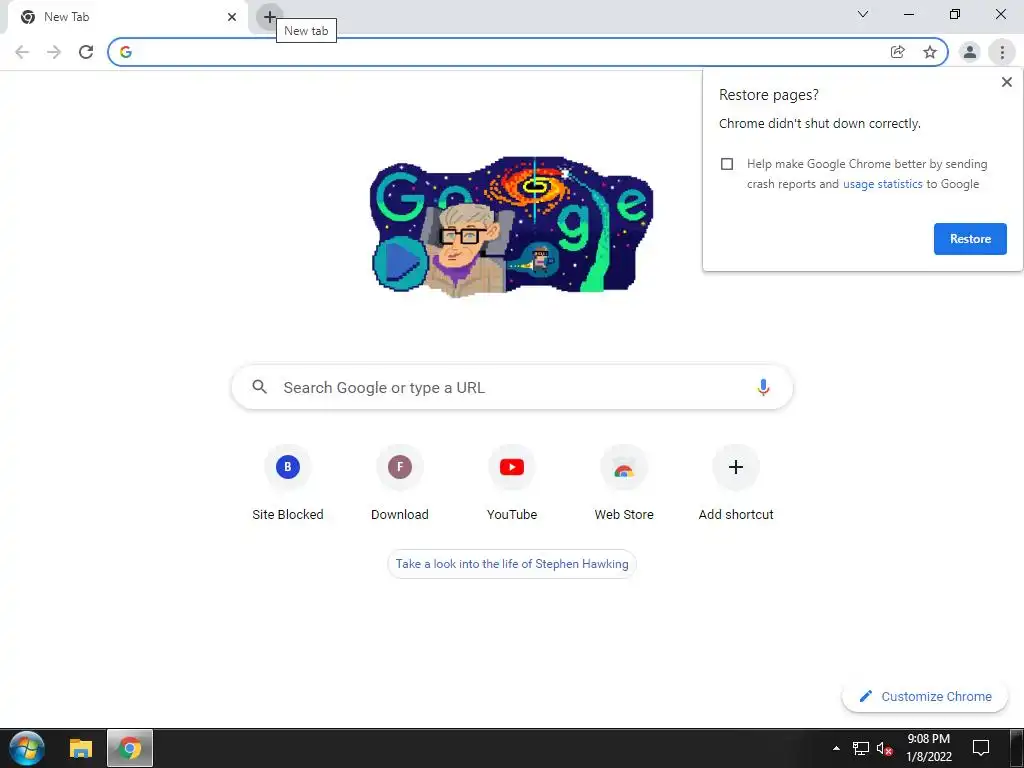Viewport: 1024px width, 768px height.
Task: Click Customize Chrome button
Action: click(x=925, y=696)
